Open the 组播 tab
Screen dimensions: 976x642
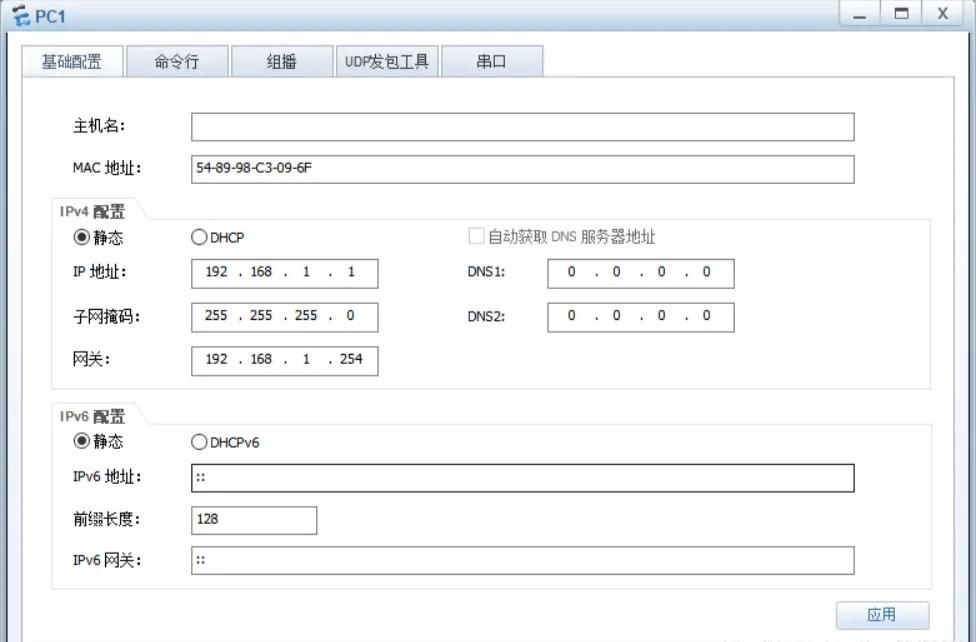click(281, 62)
